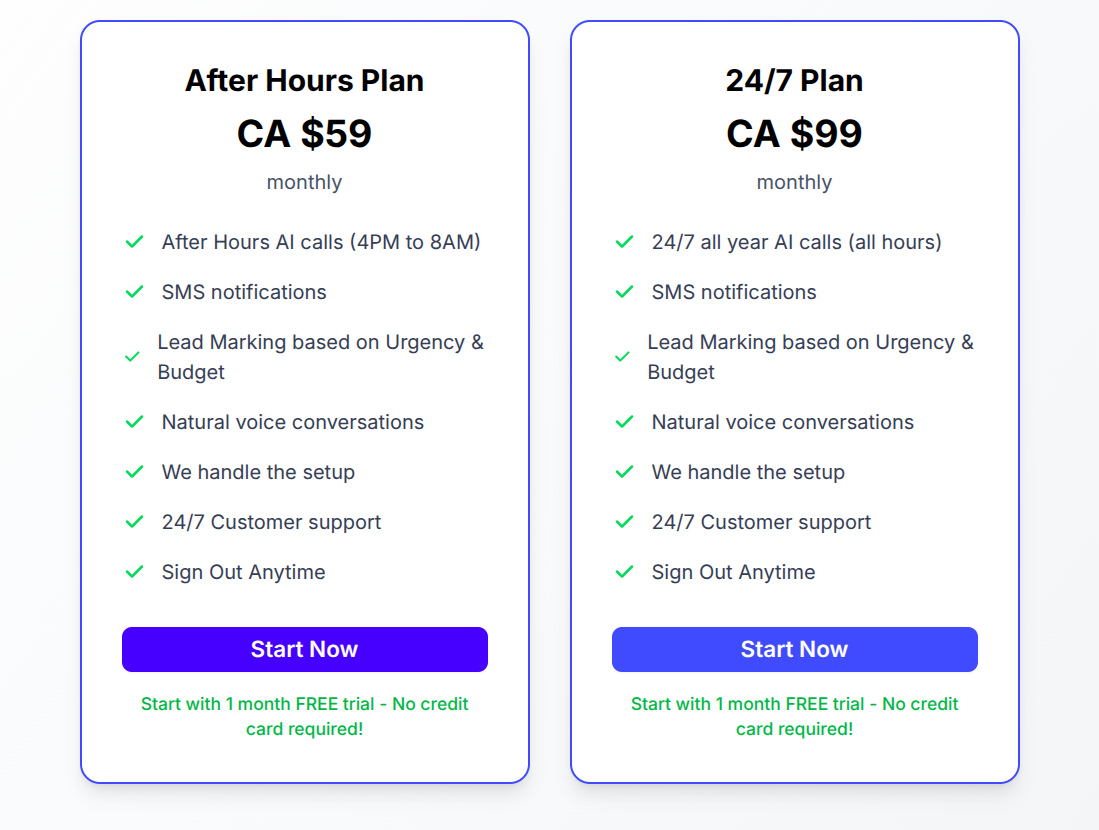Click free trial notice under After Hours Plan
Image resolution: width=1099 pixels, height=830 pixels.
(304, 716)
